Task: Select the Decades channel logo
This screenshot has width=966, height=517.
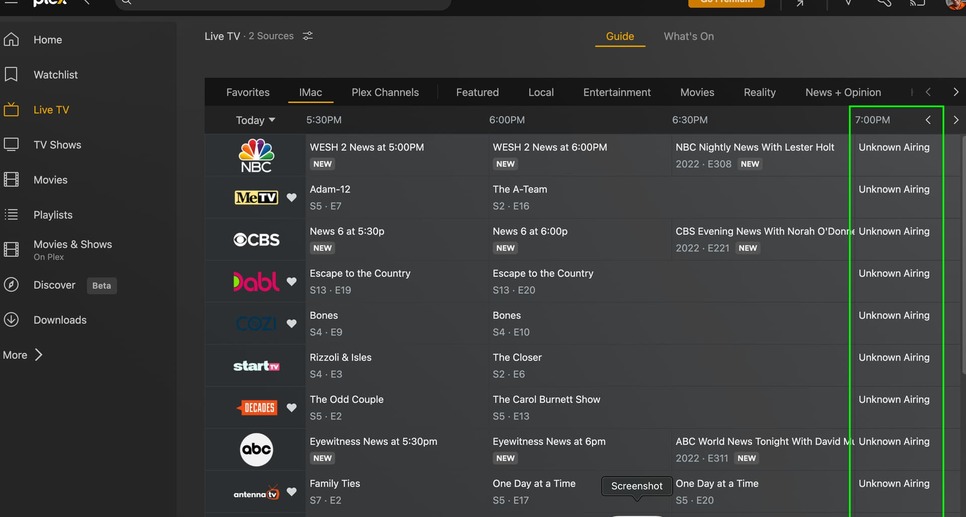Action: click(x=257, y=407)
